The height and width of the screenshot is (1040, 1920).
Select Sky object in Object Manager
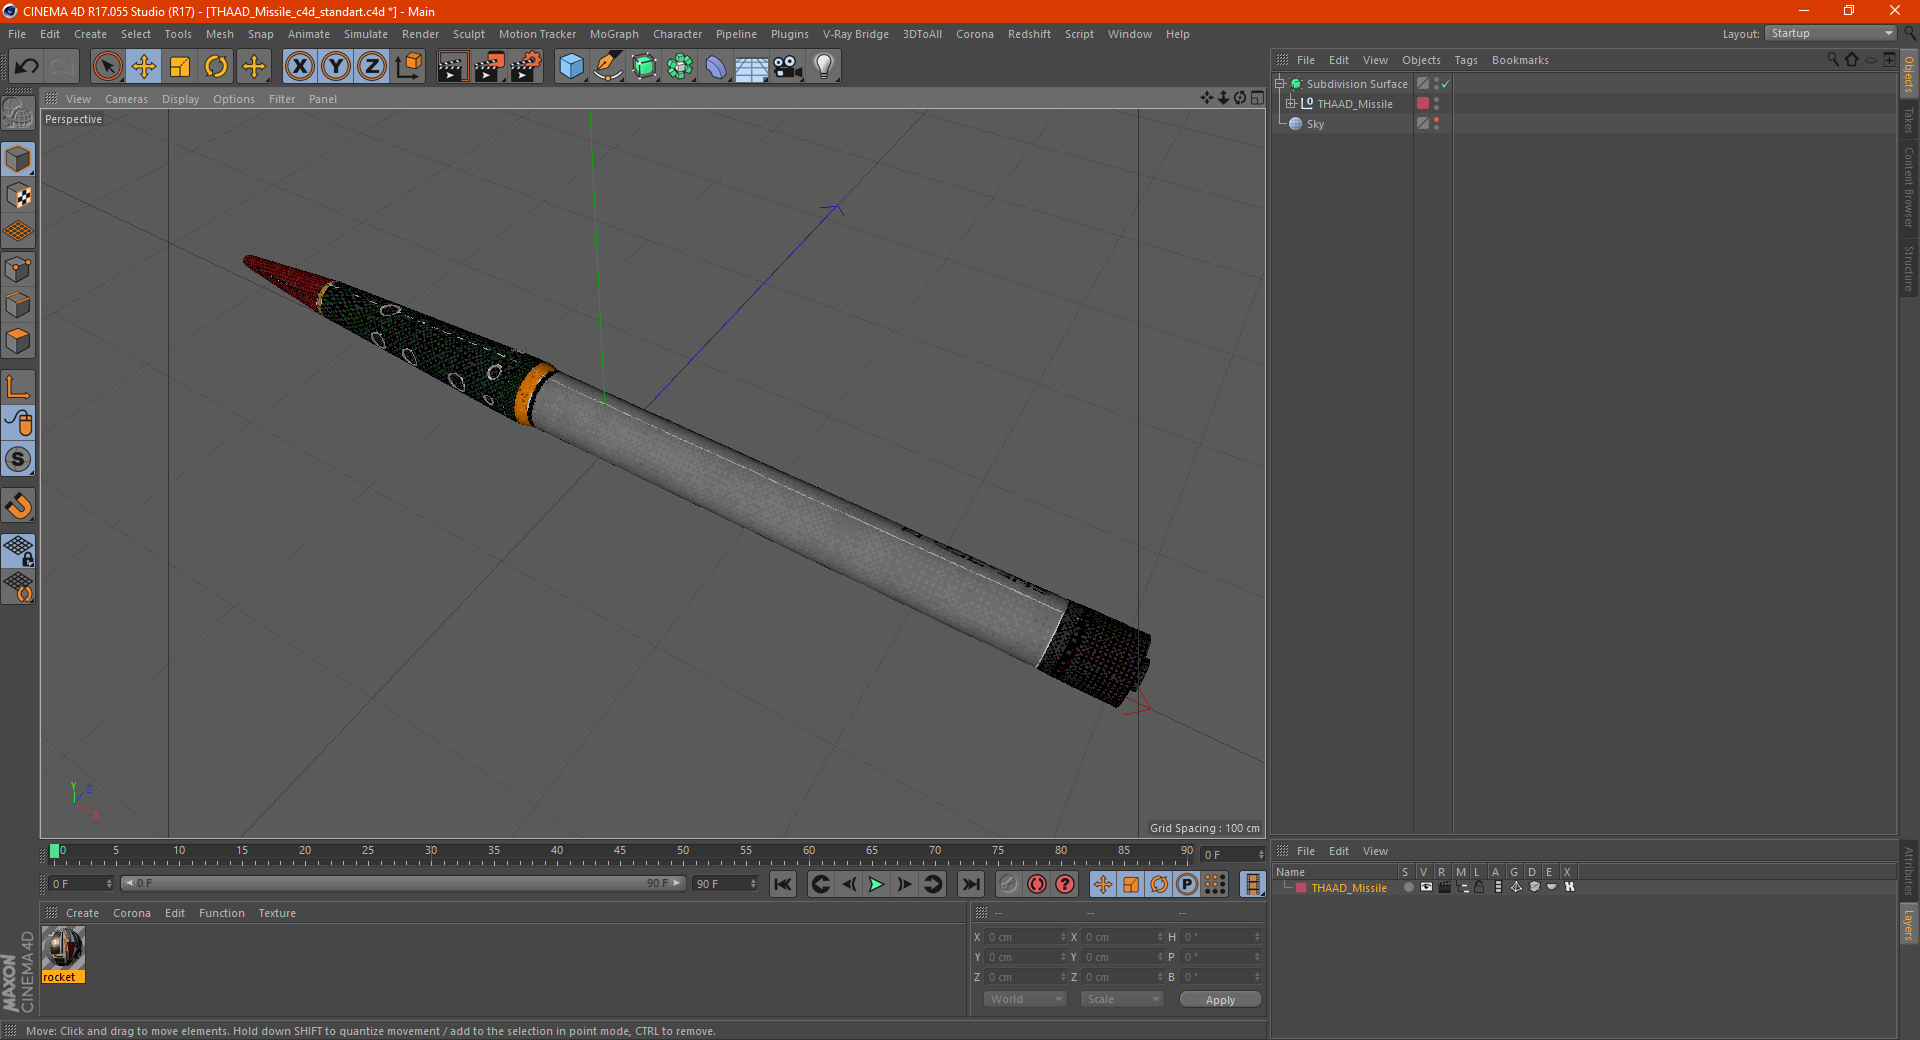(1315, 124)
